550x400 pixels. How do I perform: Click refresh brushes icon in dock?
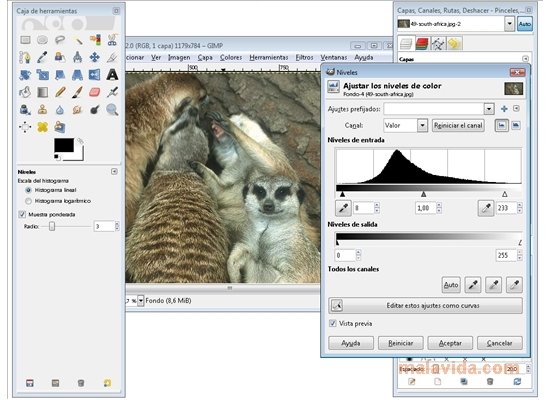coord(517,381)
